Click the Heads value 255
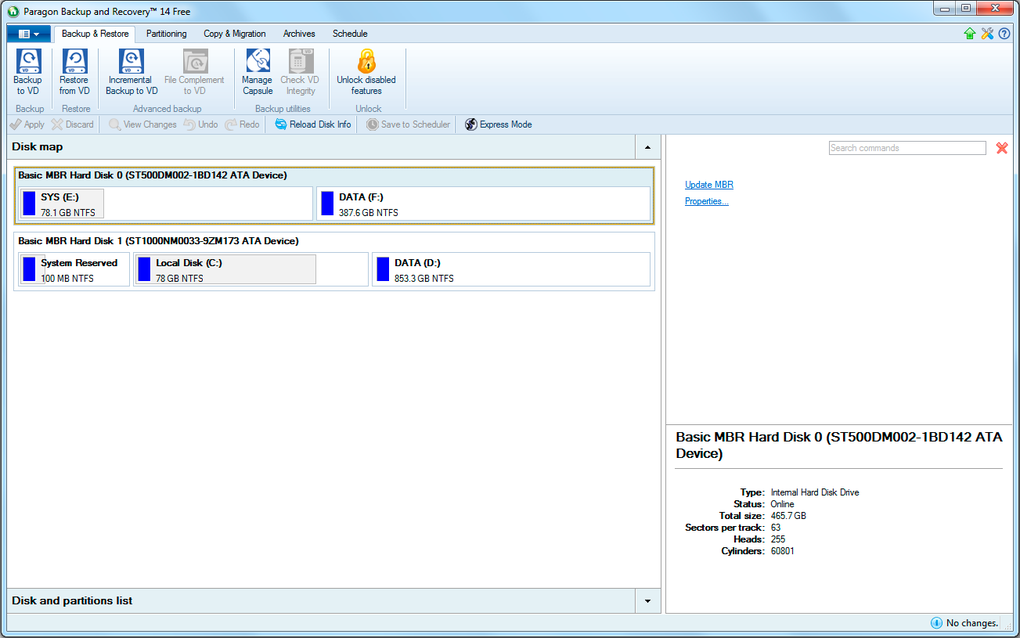Screen dimensions: 1020x638 click(778, 539)
